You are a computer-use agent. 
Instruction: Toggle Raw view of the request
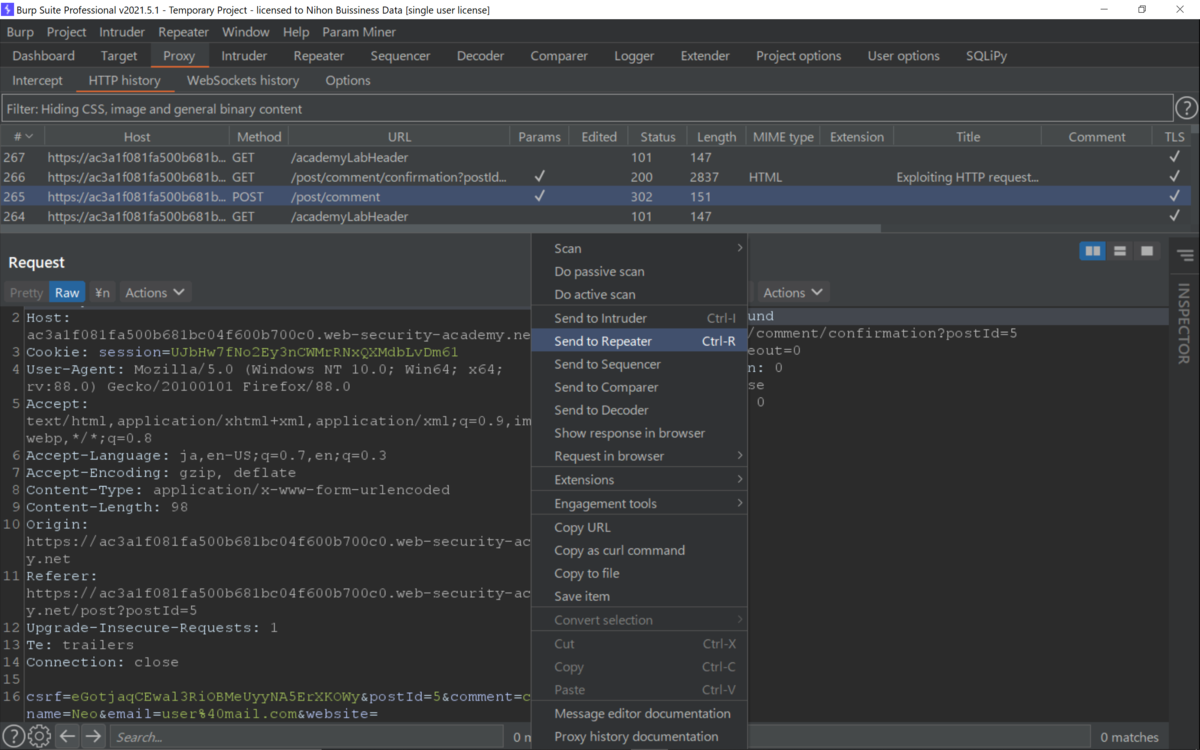pos(67,293)
